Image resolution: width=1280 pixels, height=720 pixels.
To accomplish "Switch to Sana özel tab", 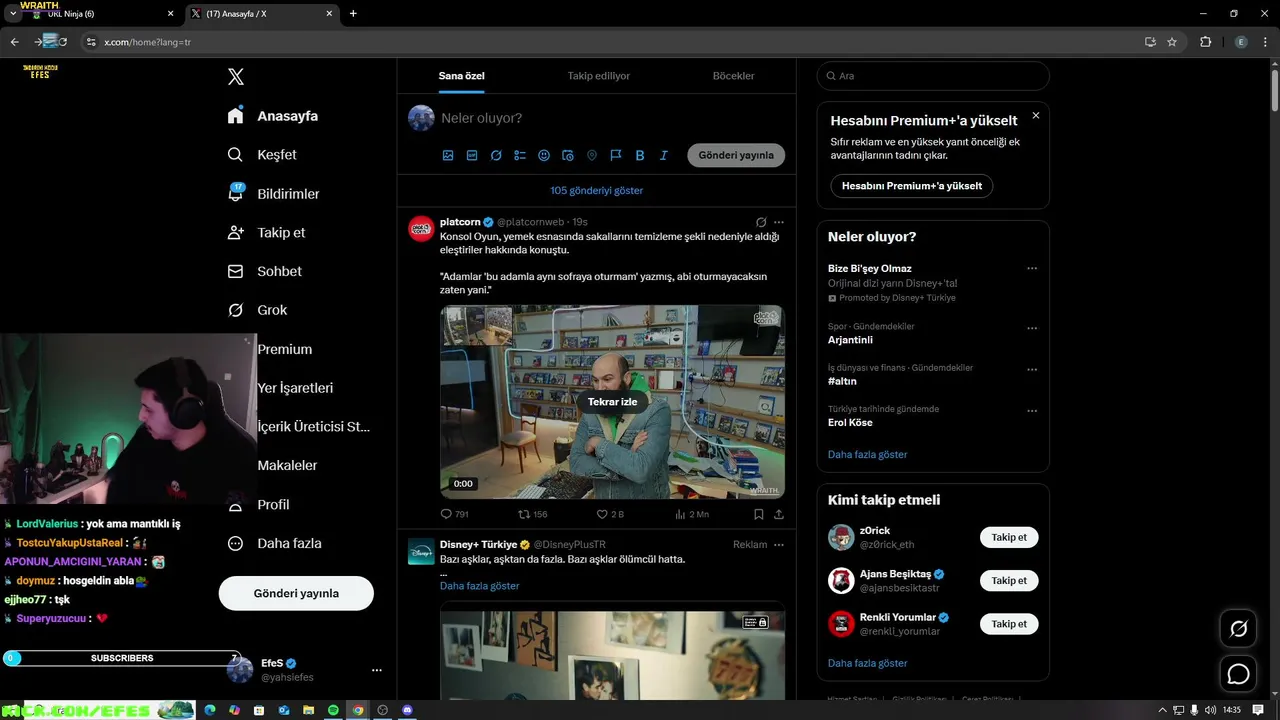I will 461,76.
